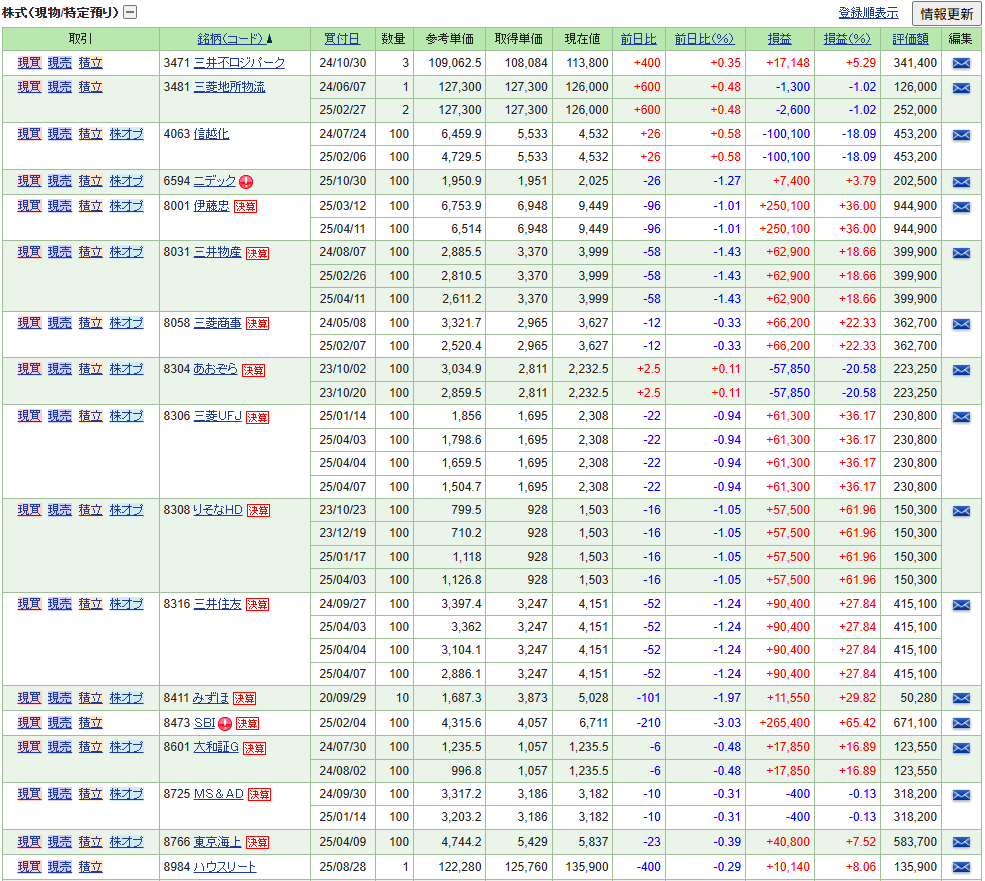Open 積立 for the SBI row

pyautogui.click(x=90, y=723)
